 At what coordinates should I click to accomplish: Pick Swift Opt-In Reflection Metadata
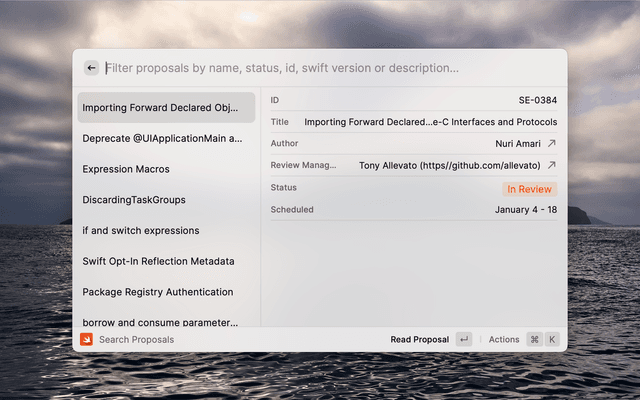pos(158,261)
